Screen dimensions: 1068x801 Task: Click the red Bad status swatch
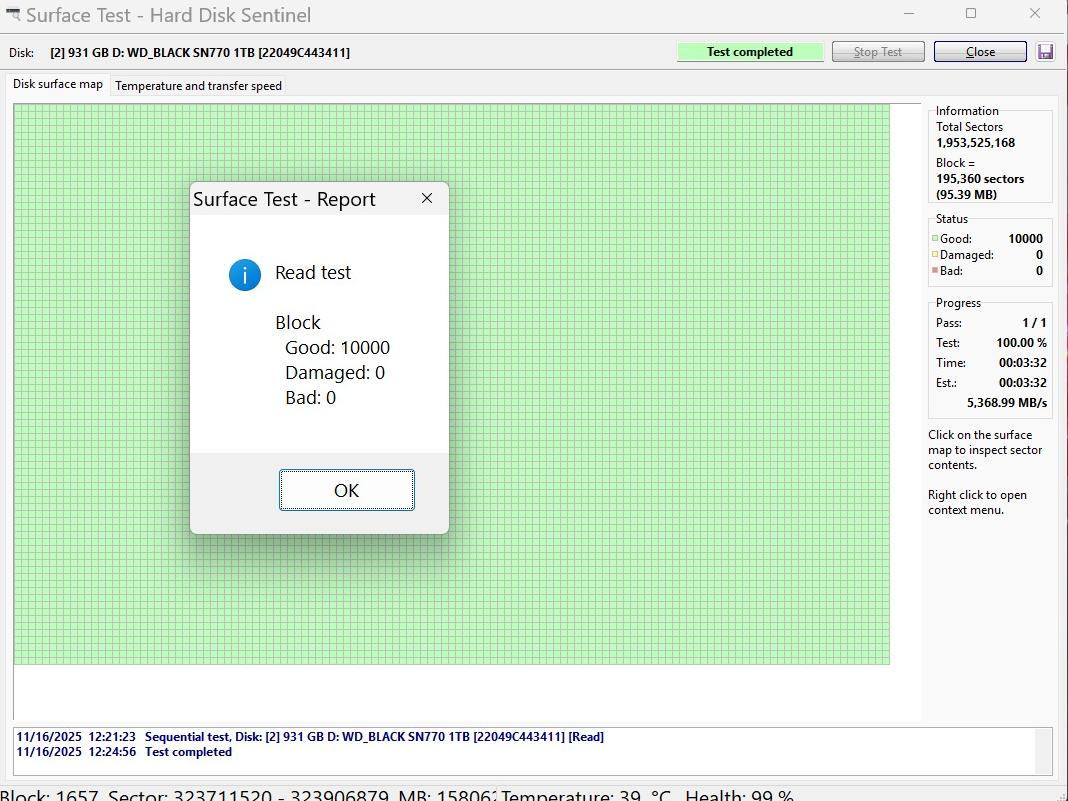pos(935,271)
